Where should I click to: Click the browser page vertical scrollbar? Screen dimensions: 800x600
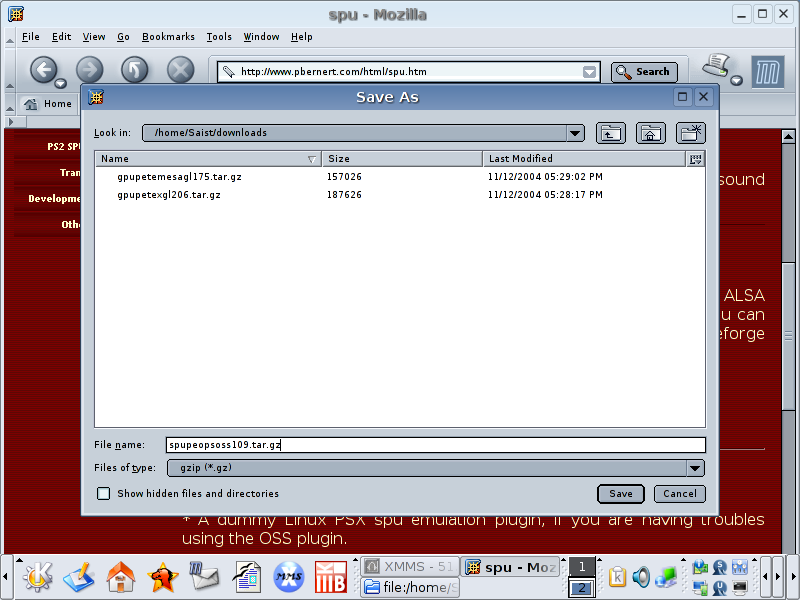click(x=790, y=330)
